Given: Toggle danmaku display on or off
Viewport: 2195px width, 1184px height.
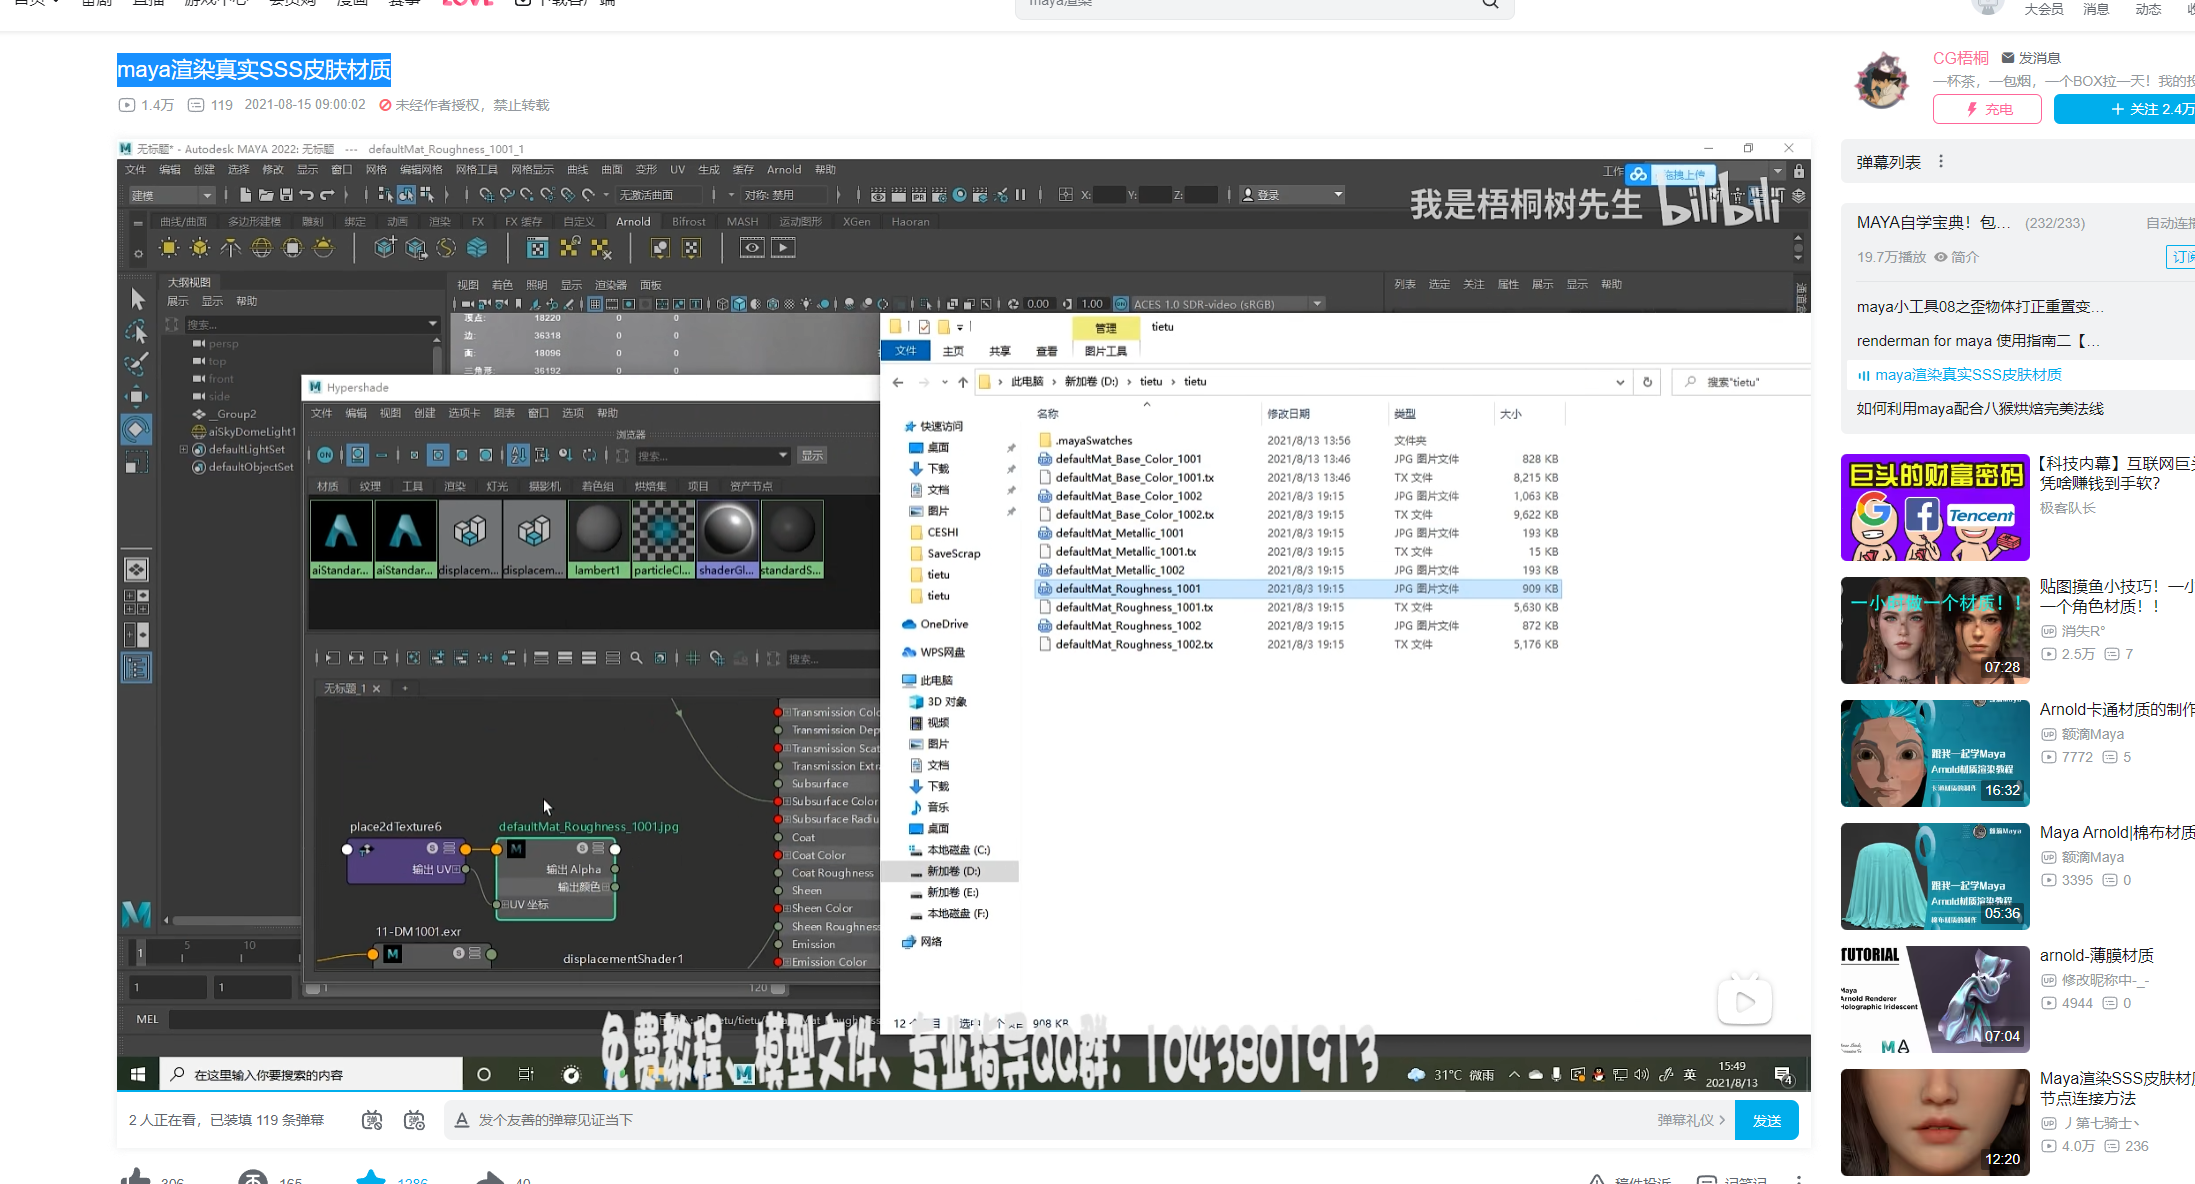Looking at the screenshot, I should 372,1120.
